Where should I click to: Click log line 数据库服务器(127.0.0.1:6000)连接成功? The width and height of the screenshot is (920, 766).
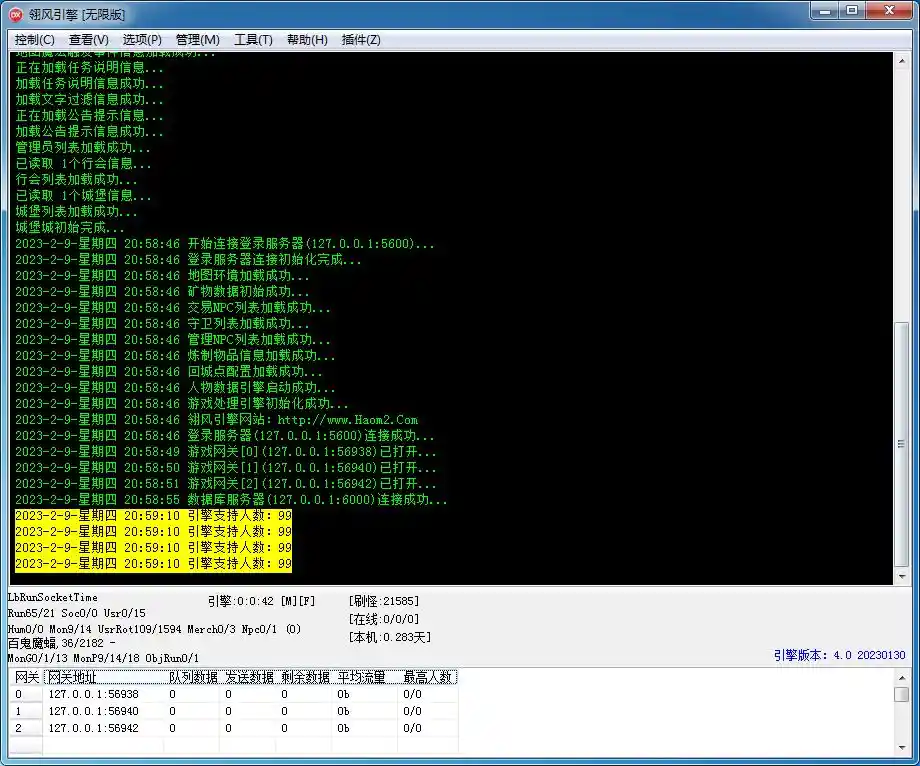pyautogui.click(x=231, y=500)
